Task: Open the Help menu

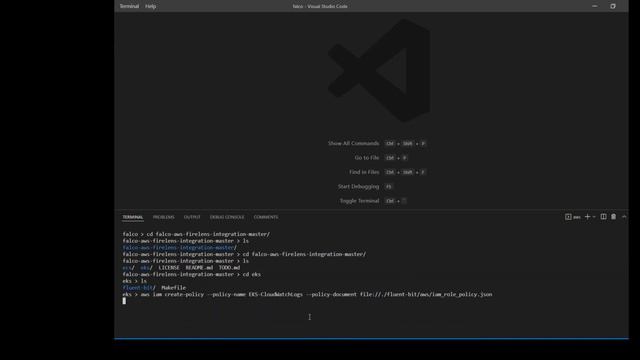Action: (150, 6)
